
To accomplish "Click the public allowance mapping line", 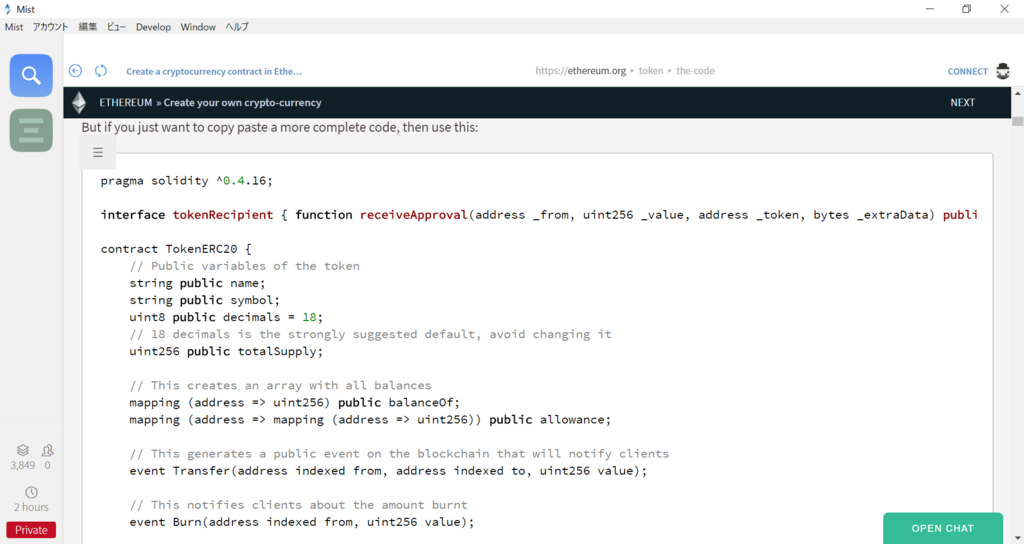I will (370, 419).
